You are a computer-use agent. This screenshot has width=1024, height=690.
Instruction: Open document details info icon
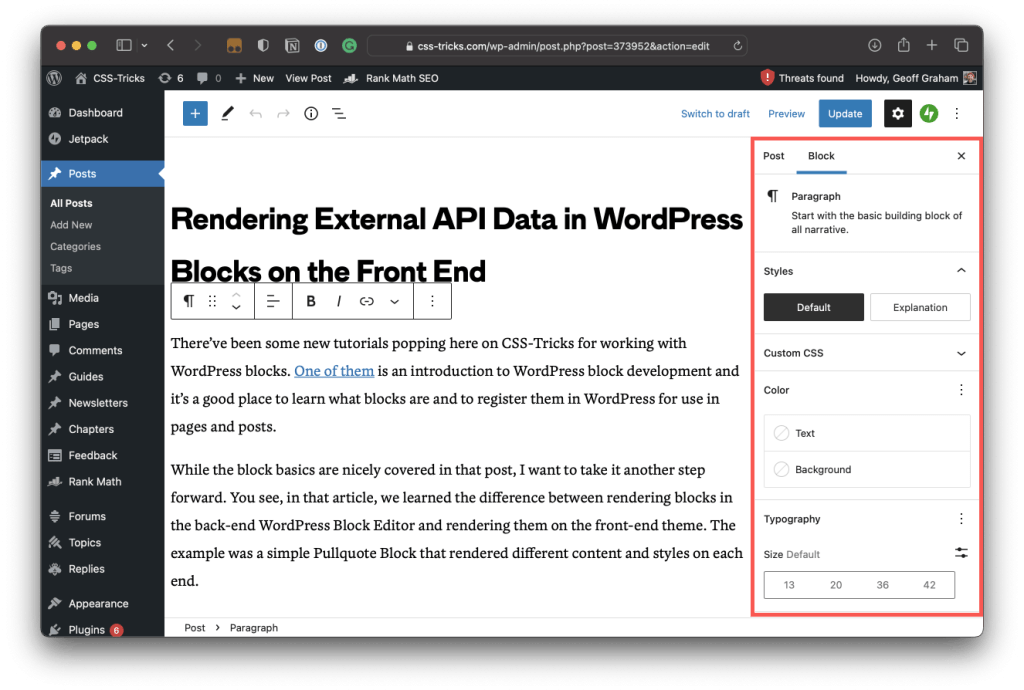coord(311,114)
